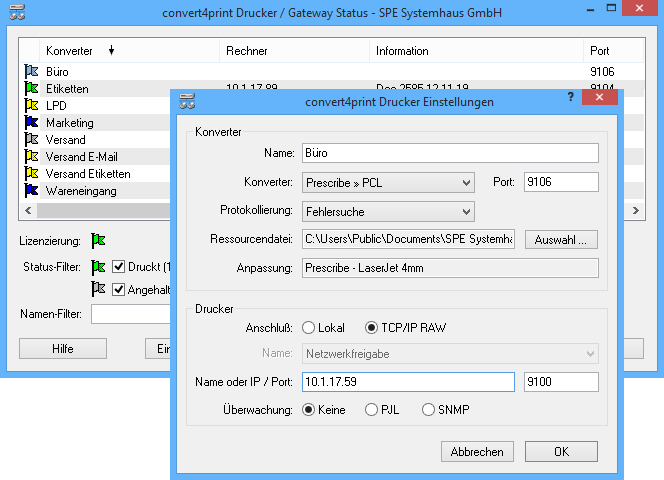Toggle the Angehalten status filter checkbox
The height and width of the screenshot is (480, 664).
[x=118, y=289]
